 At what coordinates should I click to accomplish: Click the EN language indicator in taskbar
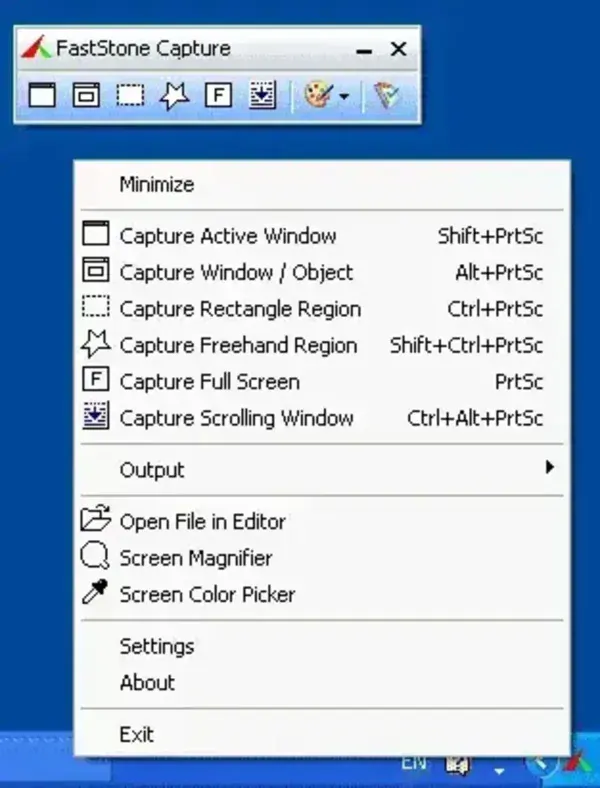(x=414, y=763)
